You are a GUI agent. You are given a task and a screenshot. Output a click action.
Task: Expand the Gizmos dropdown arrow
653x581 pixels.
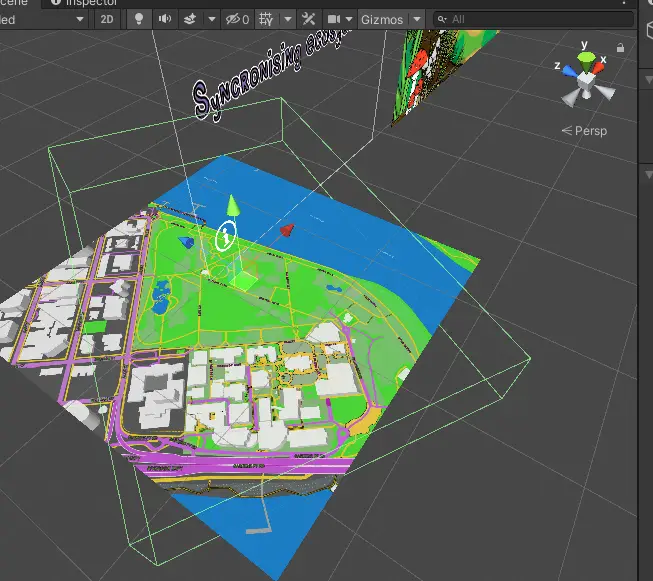click(416, 19)
